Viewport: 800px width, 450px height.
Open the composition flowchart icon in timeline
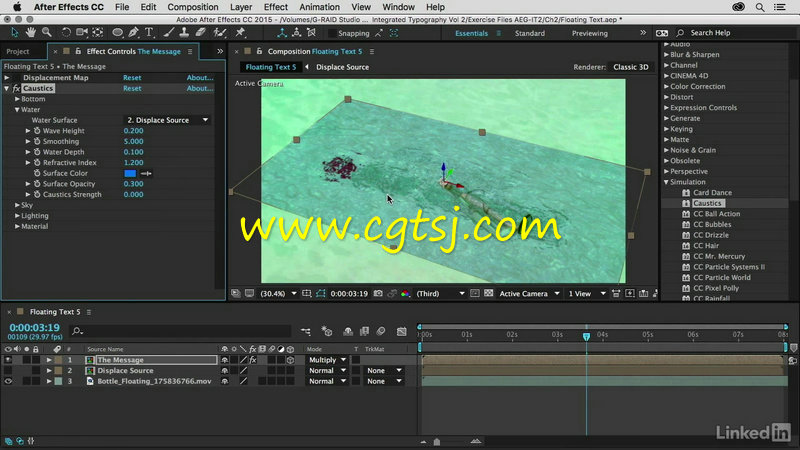pos(306,332)
